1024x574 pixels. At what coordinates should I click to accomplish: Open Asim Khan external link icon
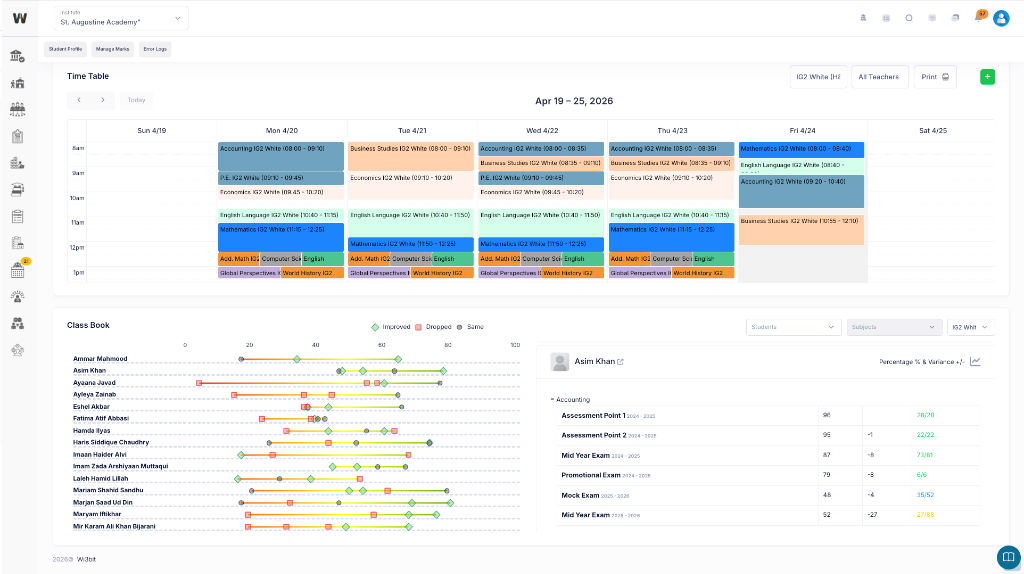pos(620,362)
